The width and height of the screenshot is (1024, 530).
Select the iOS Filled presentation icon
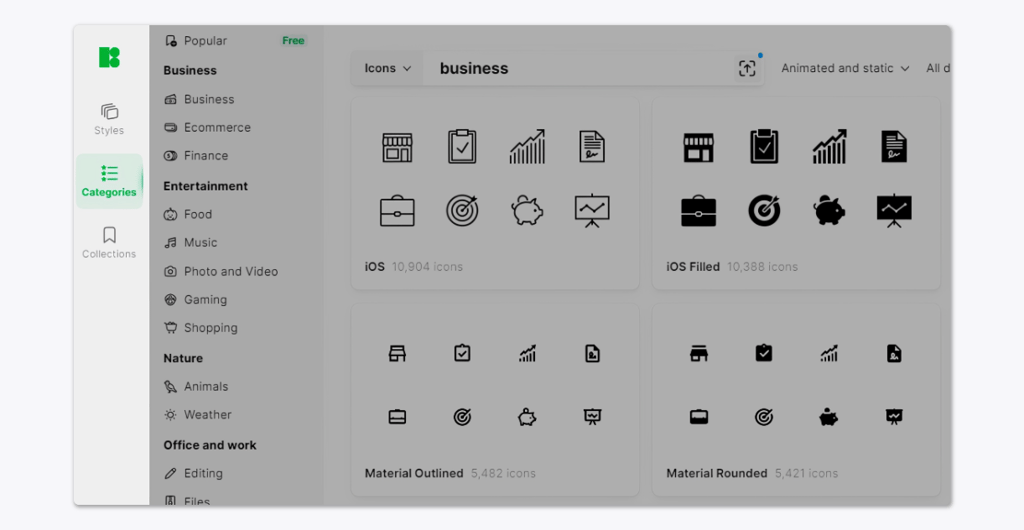[894, 210]
